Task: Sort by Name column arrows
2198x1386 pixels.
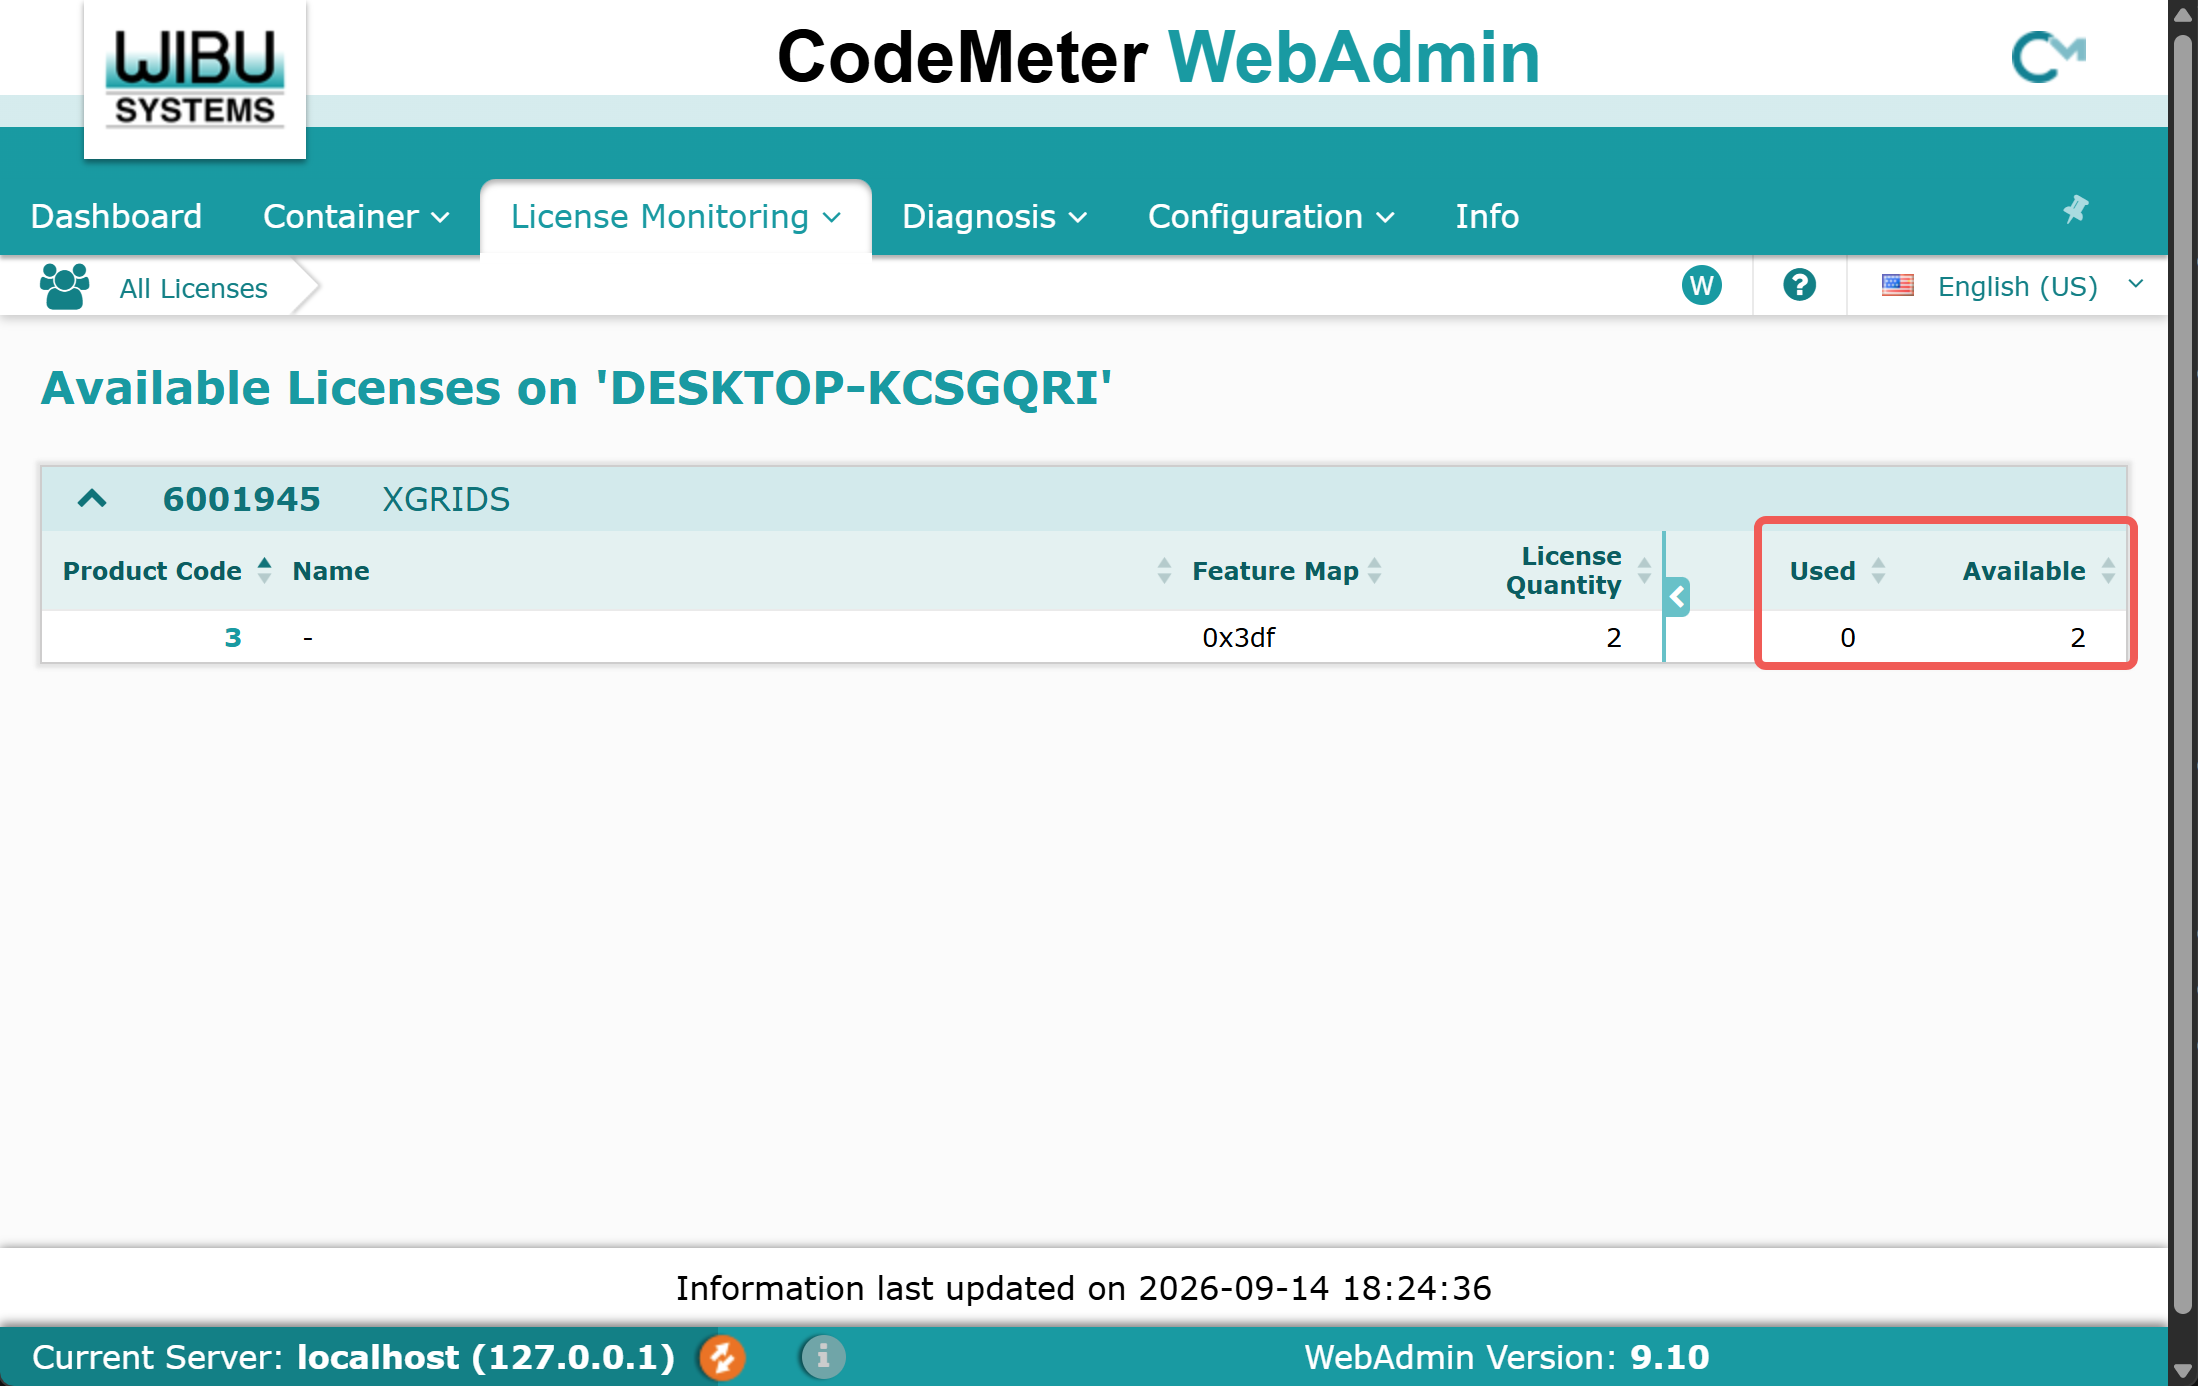Action: click(1164, 570)
